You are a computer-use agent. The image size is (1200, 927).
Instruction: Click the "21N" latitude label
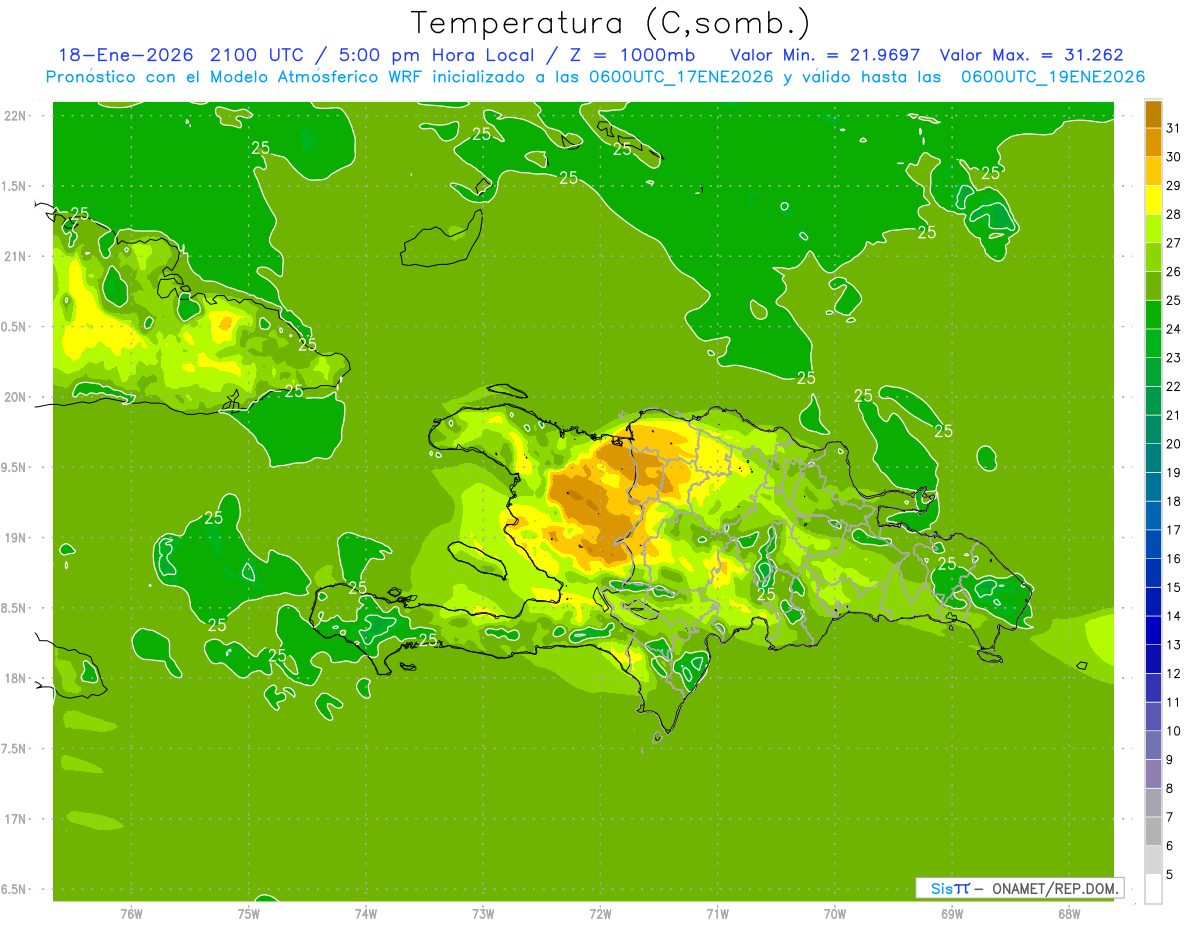pos(15,256)
